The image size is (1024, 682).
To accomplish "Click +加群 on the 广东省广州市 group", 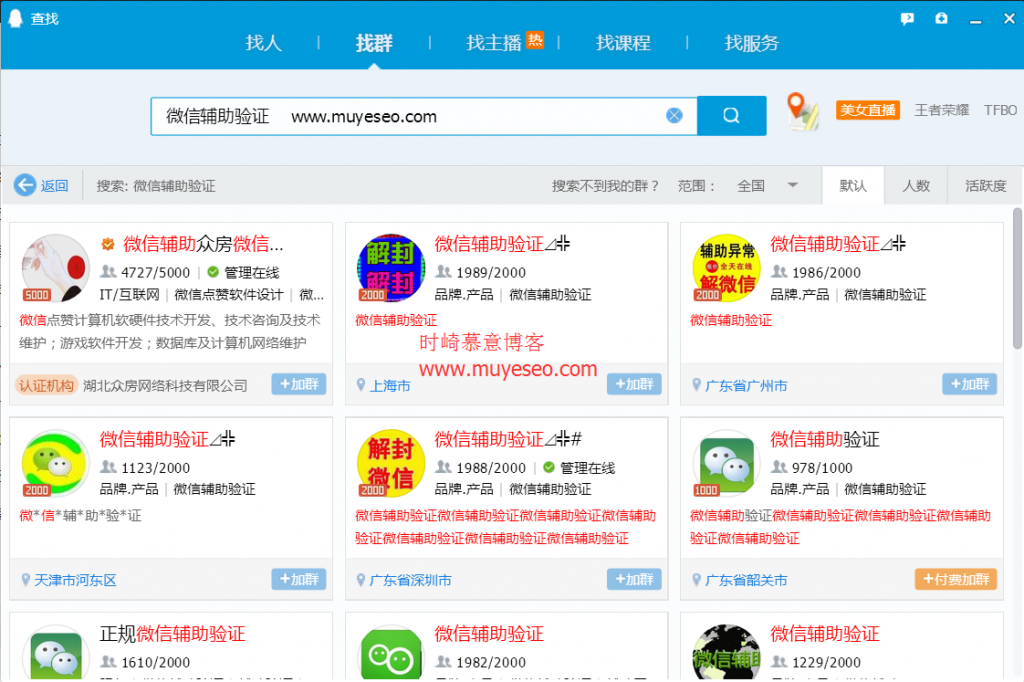I will [x=970, y=384].
